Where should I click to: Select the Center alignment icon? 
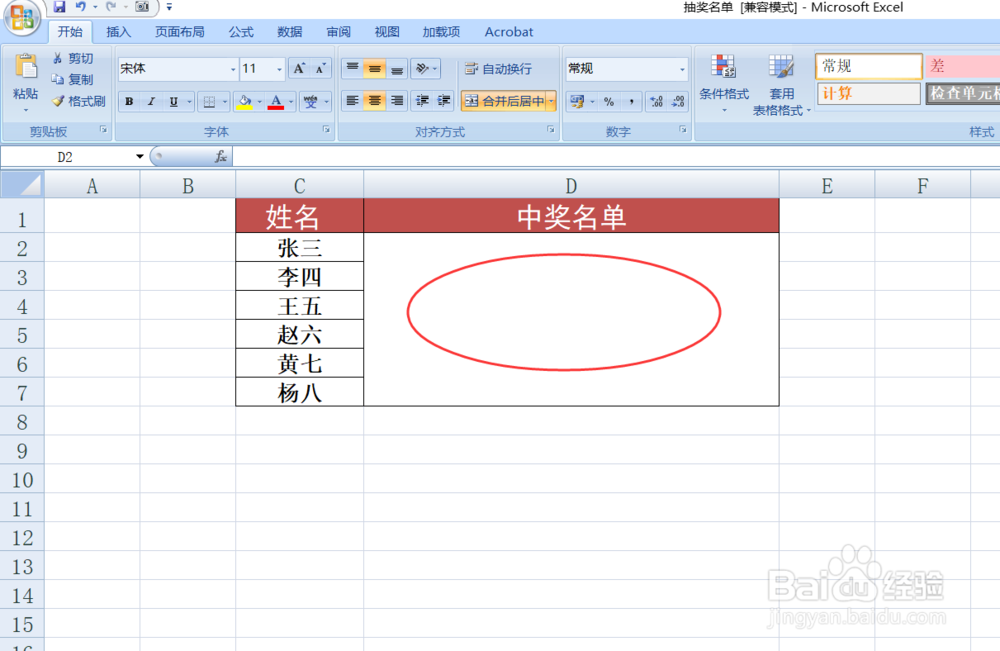tap(375, 100)
